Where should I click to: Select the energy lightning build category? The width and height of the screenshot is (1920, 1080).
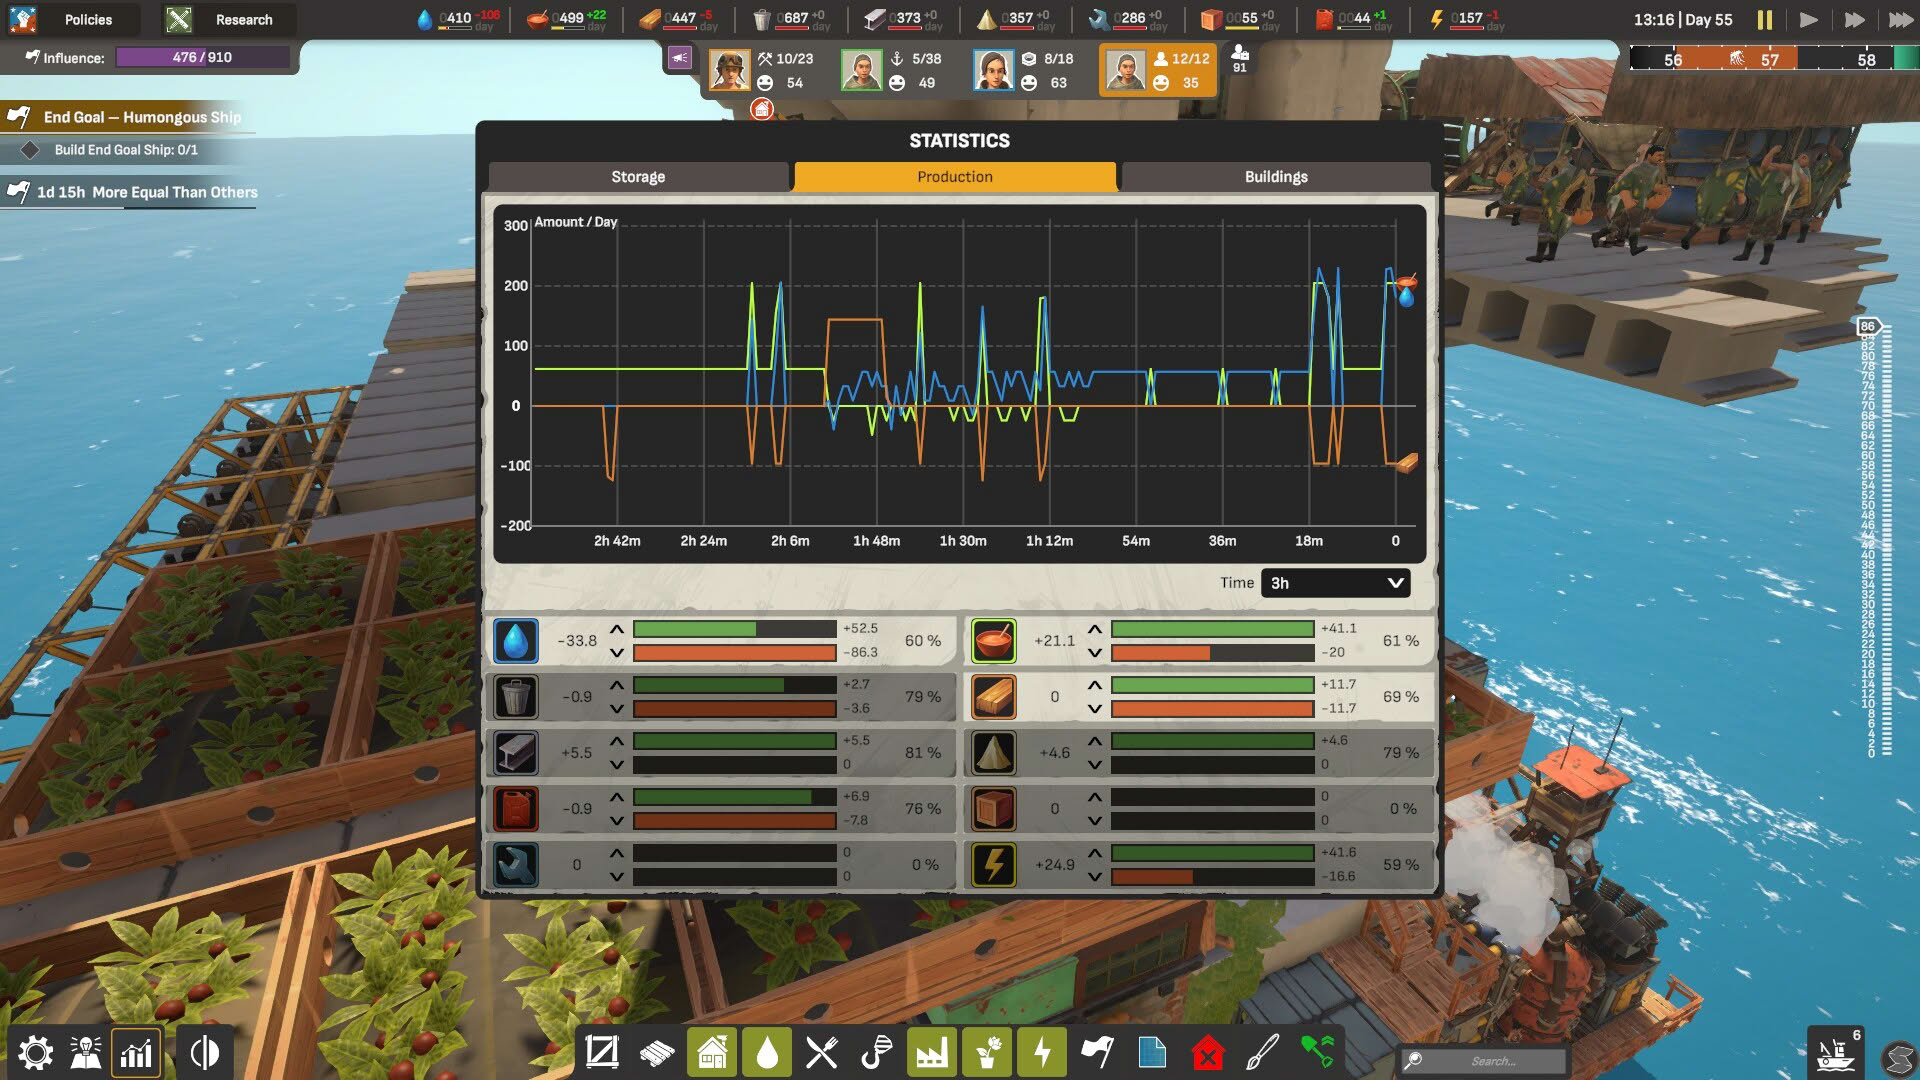[1042, 1053]
